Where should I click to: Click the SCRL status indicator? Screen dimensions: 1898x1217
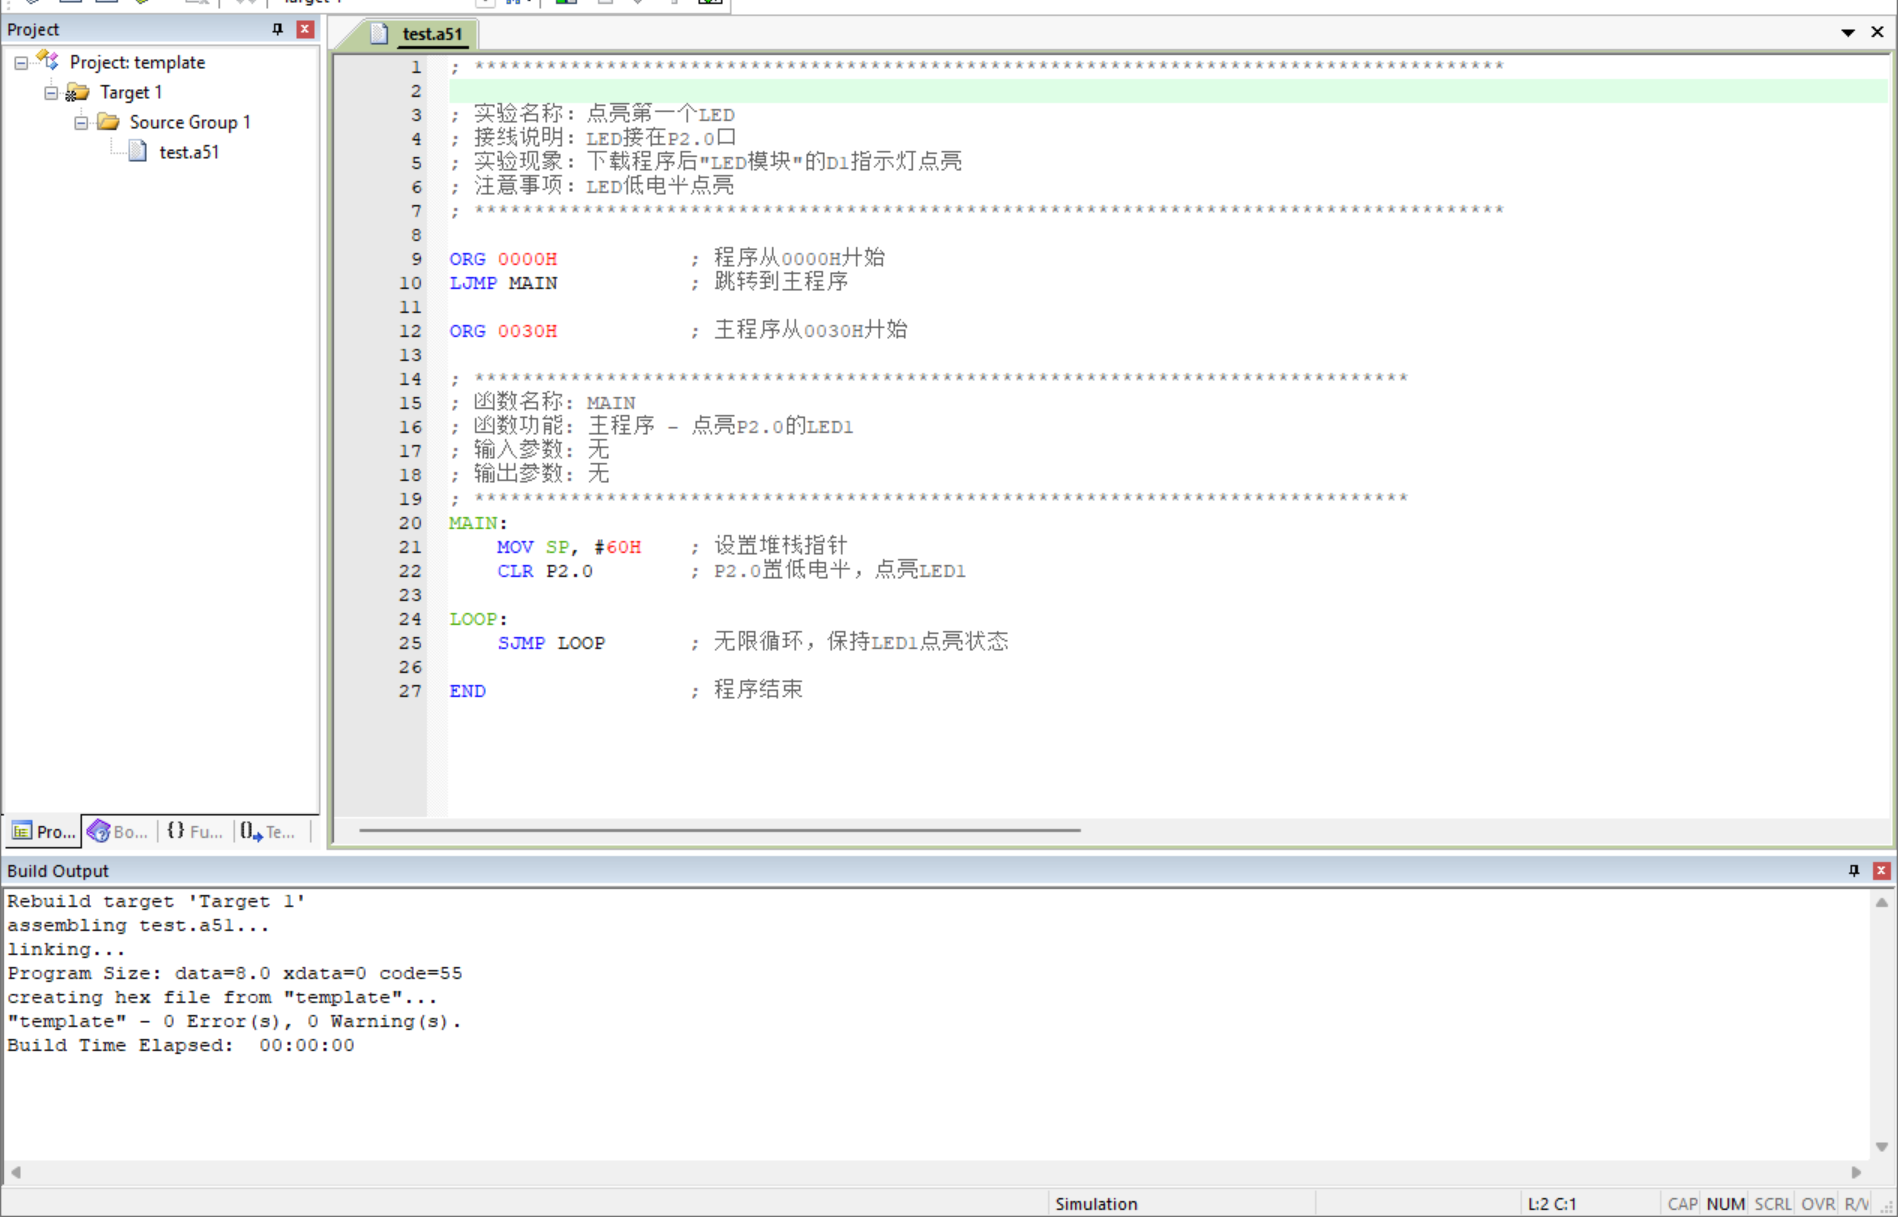pos(1772,1204)
